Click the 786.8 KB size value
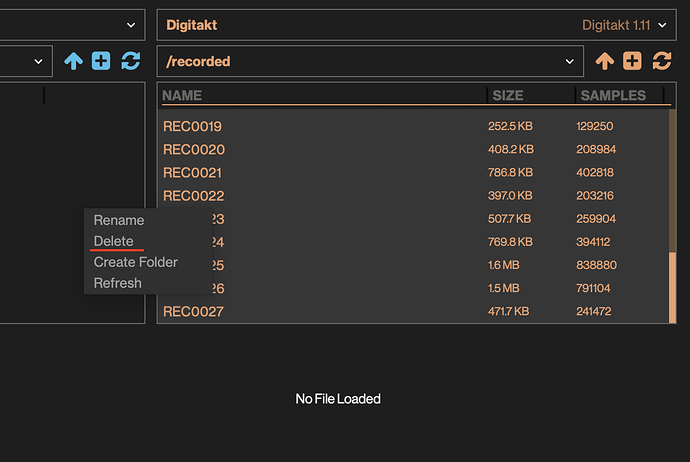Screen dimensions: 690x462 [x=510, y=172]
